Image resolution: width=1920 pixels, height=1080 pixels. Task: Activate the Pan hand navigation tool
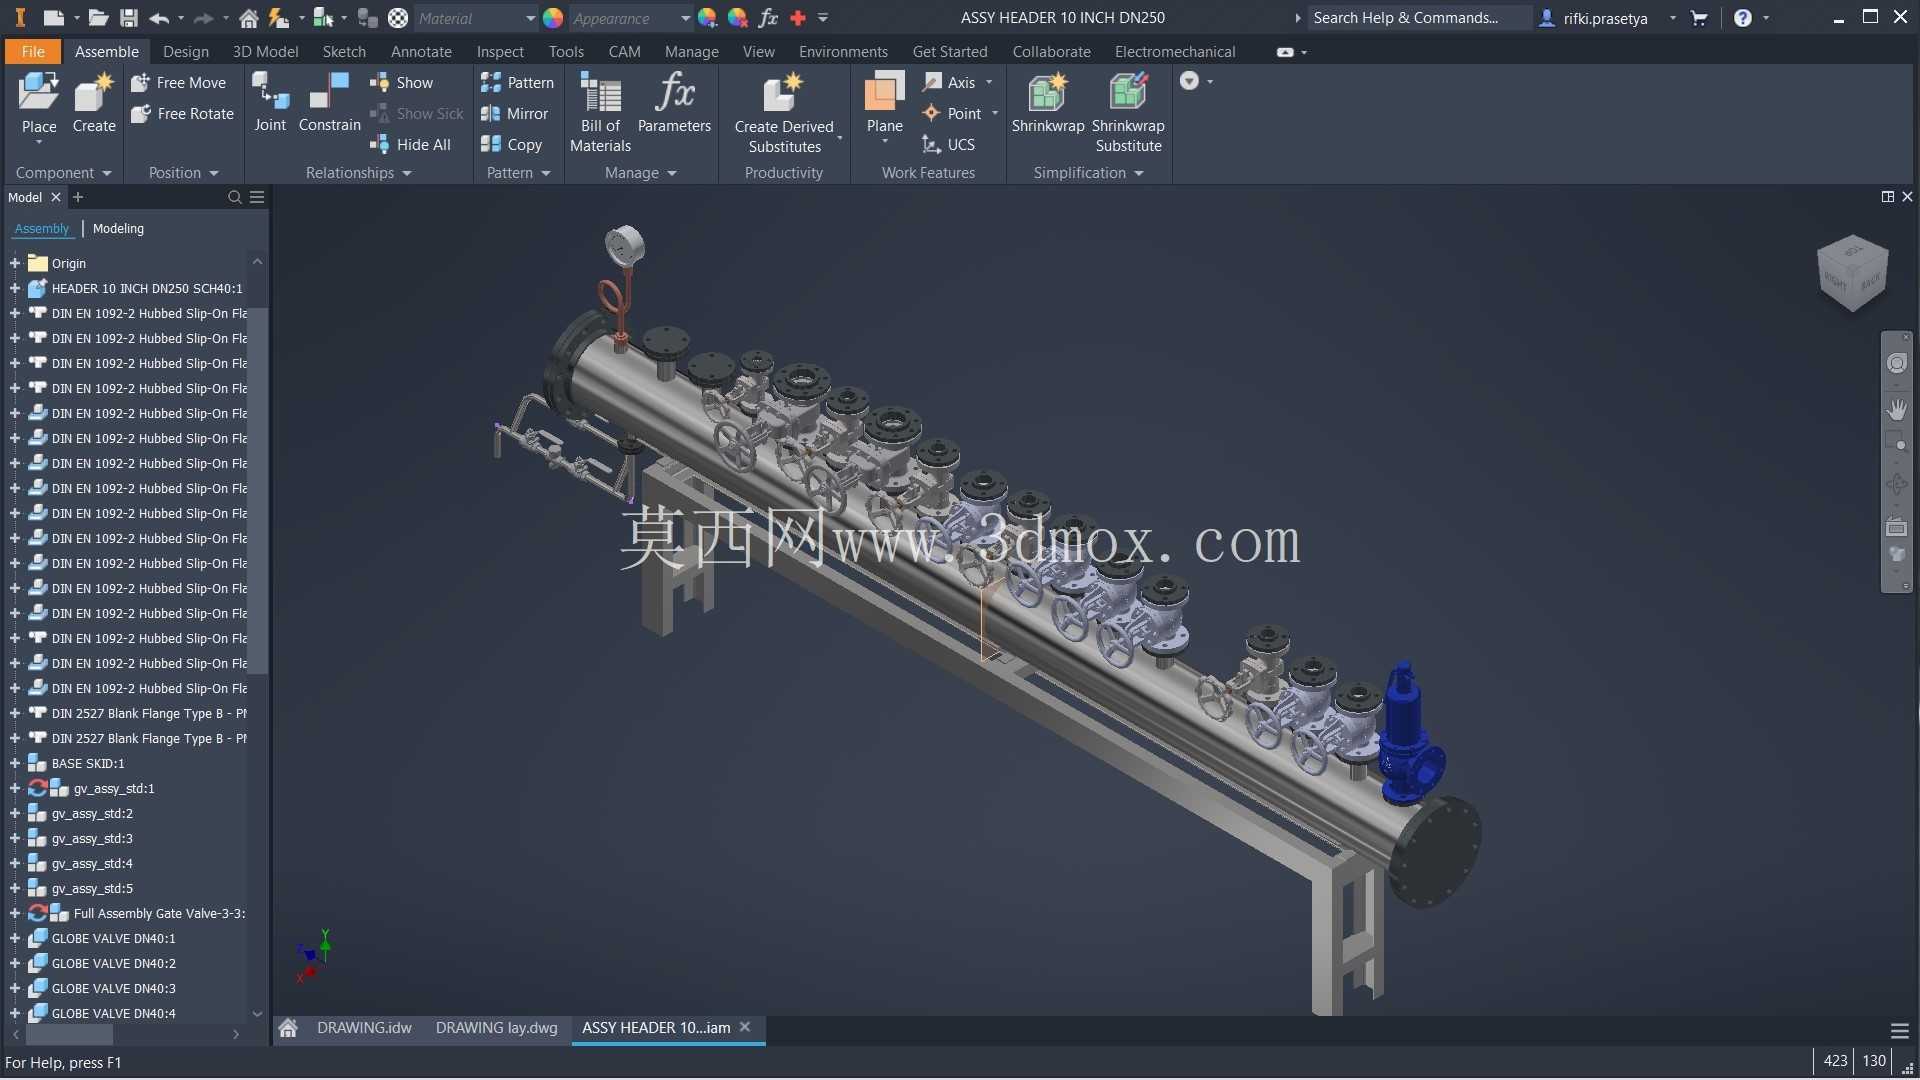[1896, 410]
